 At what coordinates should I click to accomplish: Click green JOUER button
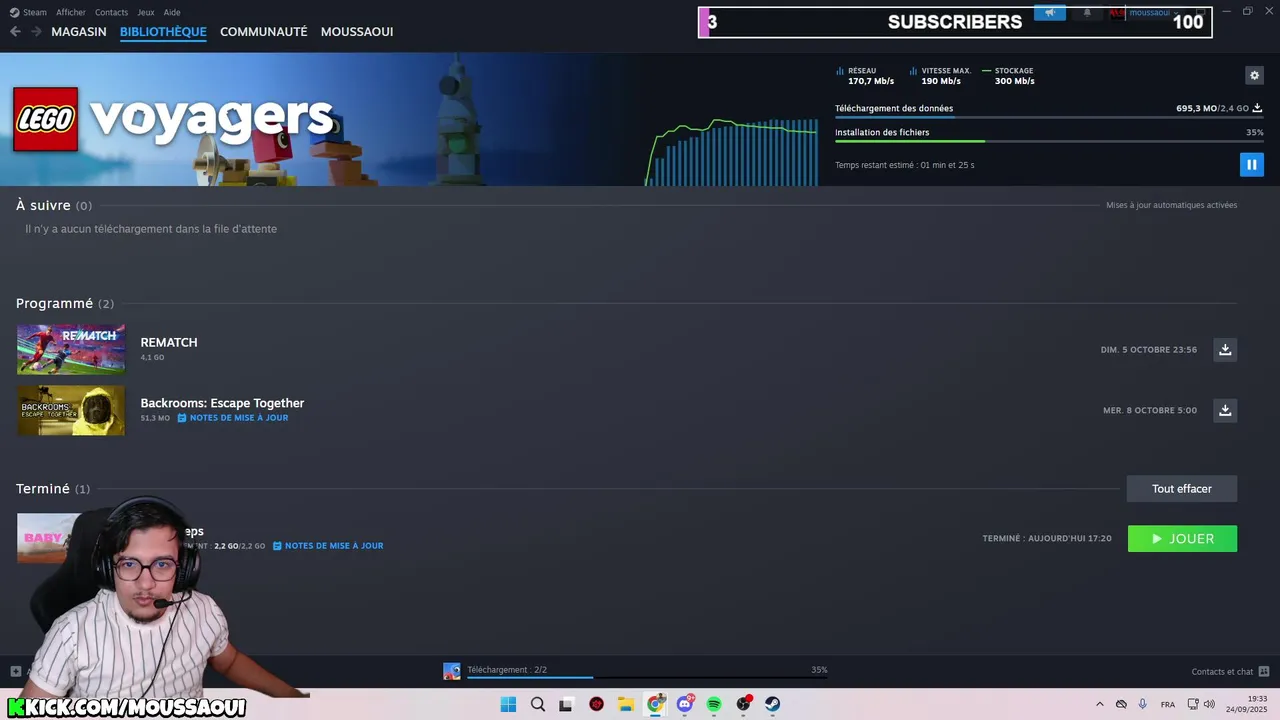[1182, 539]
